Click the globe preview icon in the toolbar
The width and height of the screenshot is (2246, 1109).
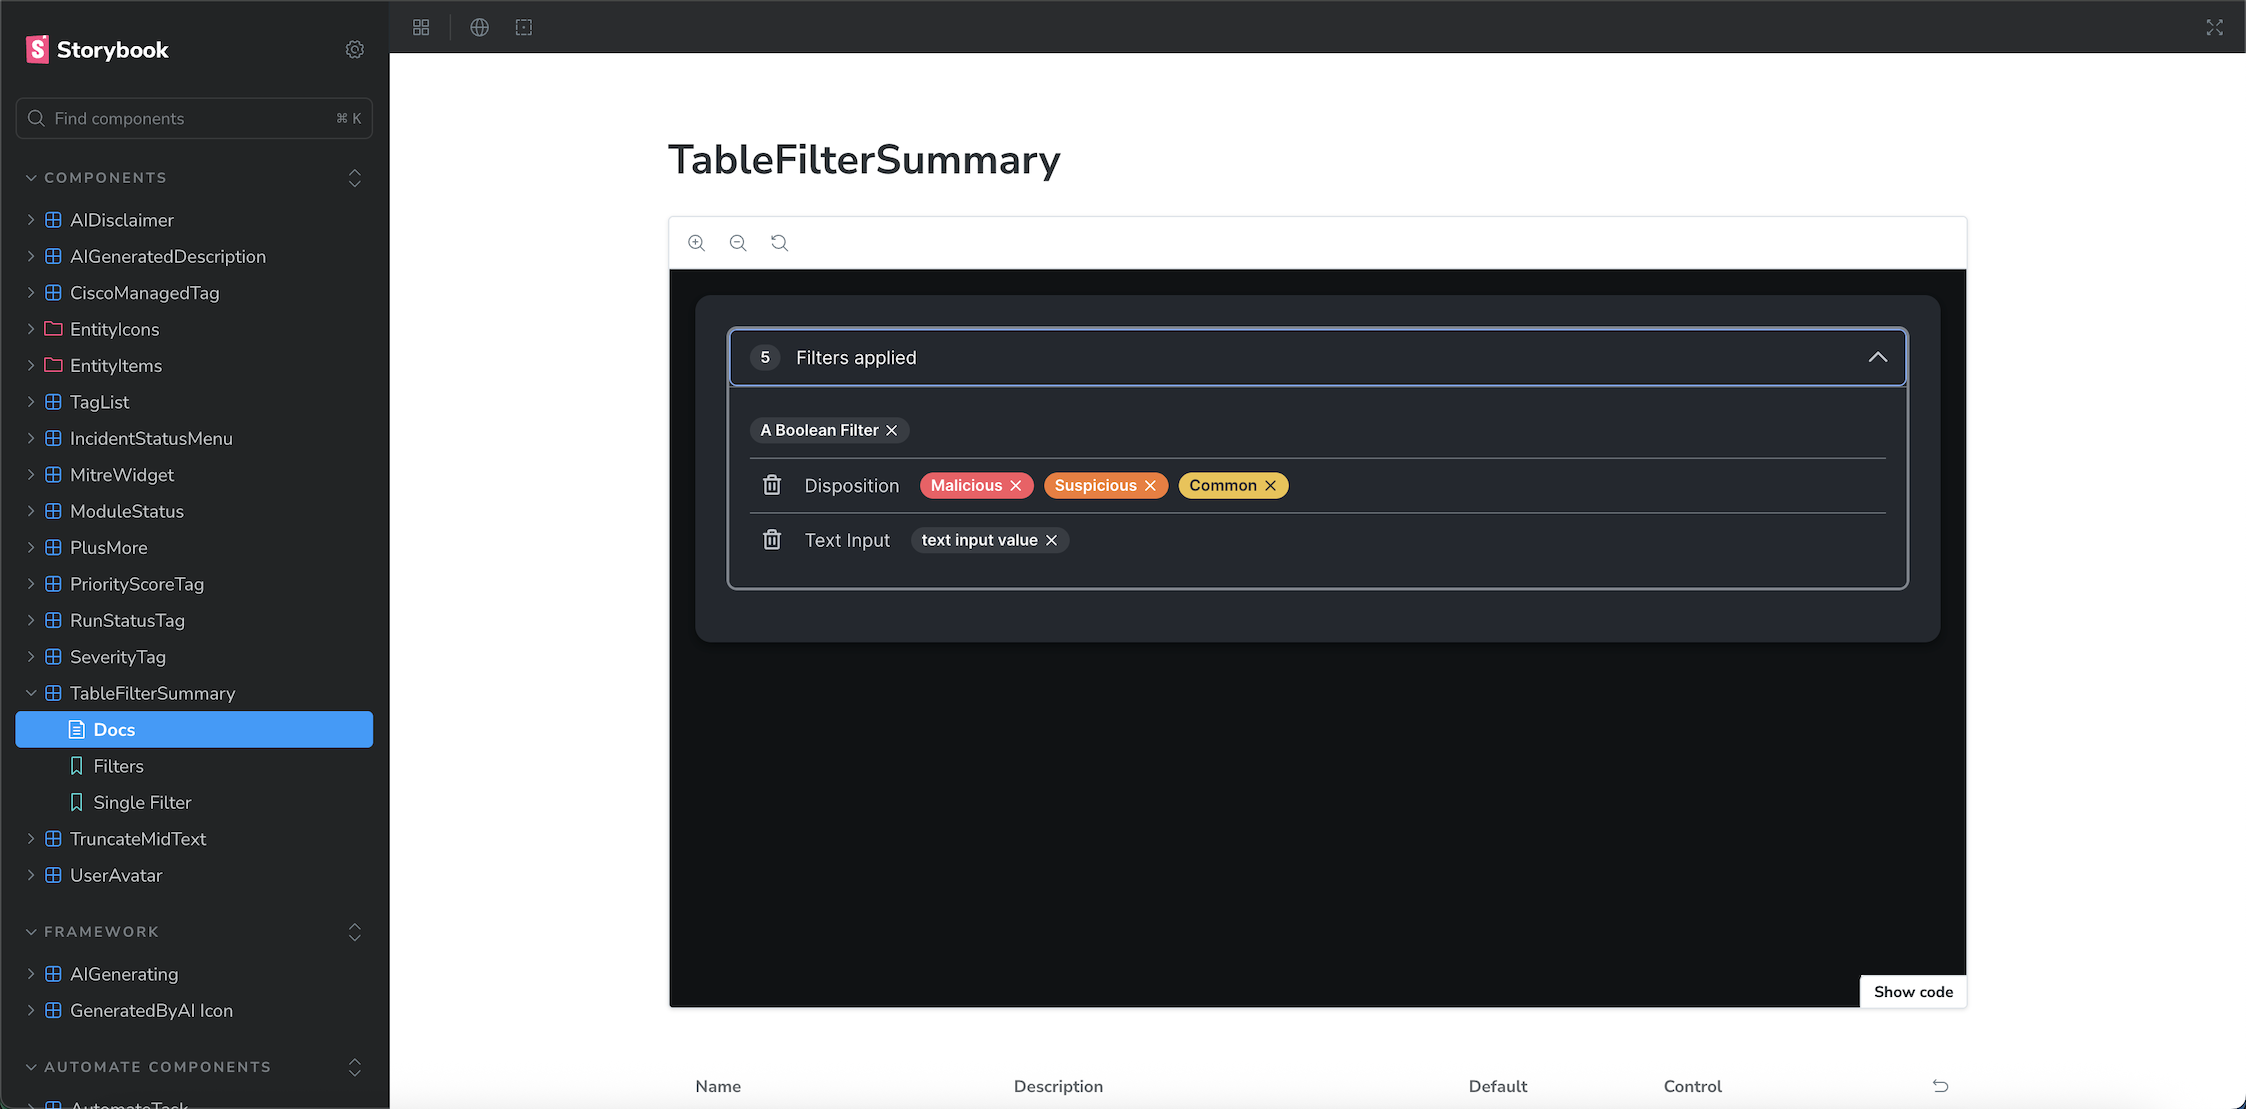coord(479,27)
